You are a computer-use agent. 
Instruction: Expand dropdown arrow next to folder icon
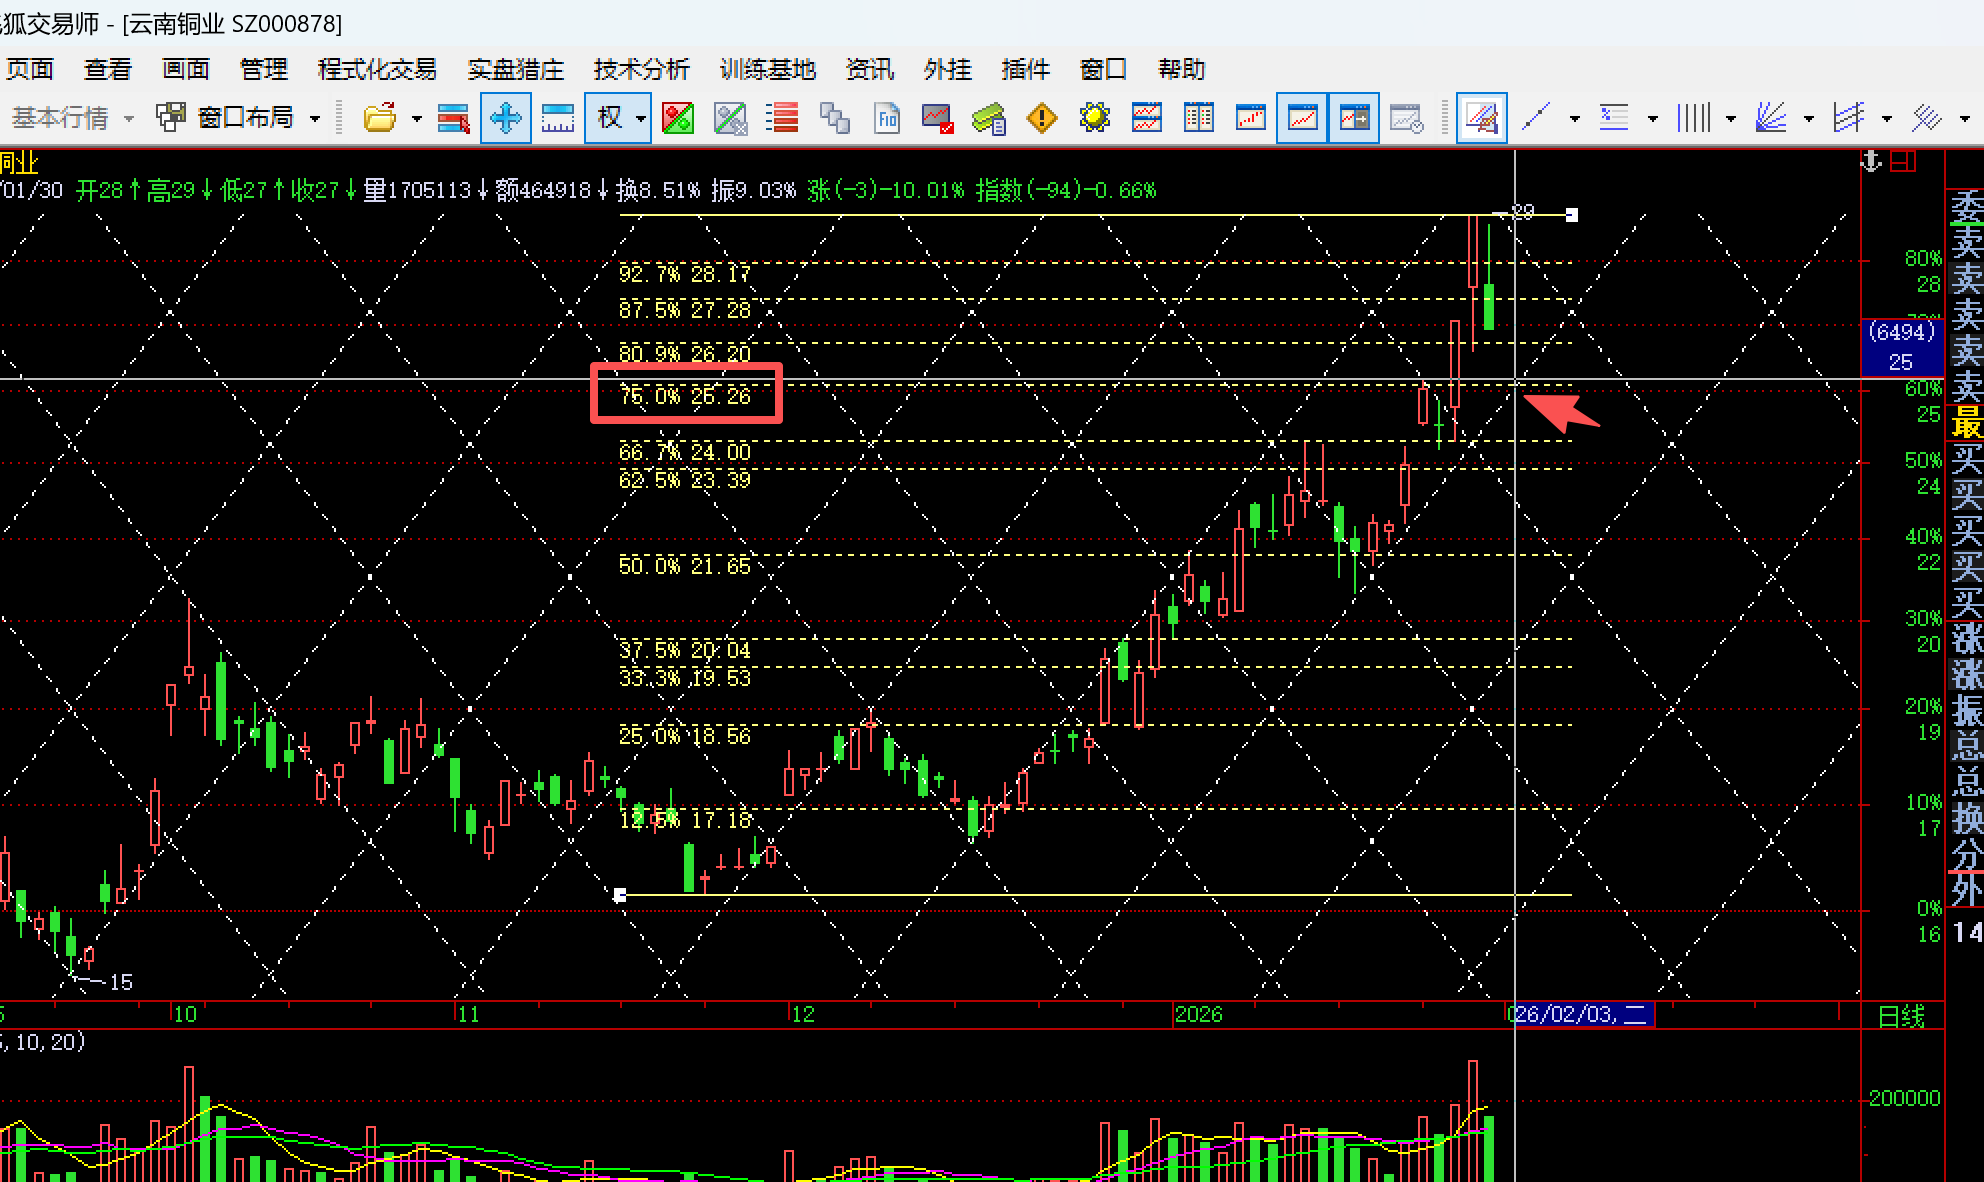[x=417, y=118]
